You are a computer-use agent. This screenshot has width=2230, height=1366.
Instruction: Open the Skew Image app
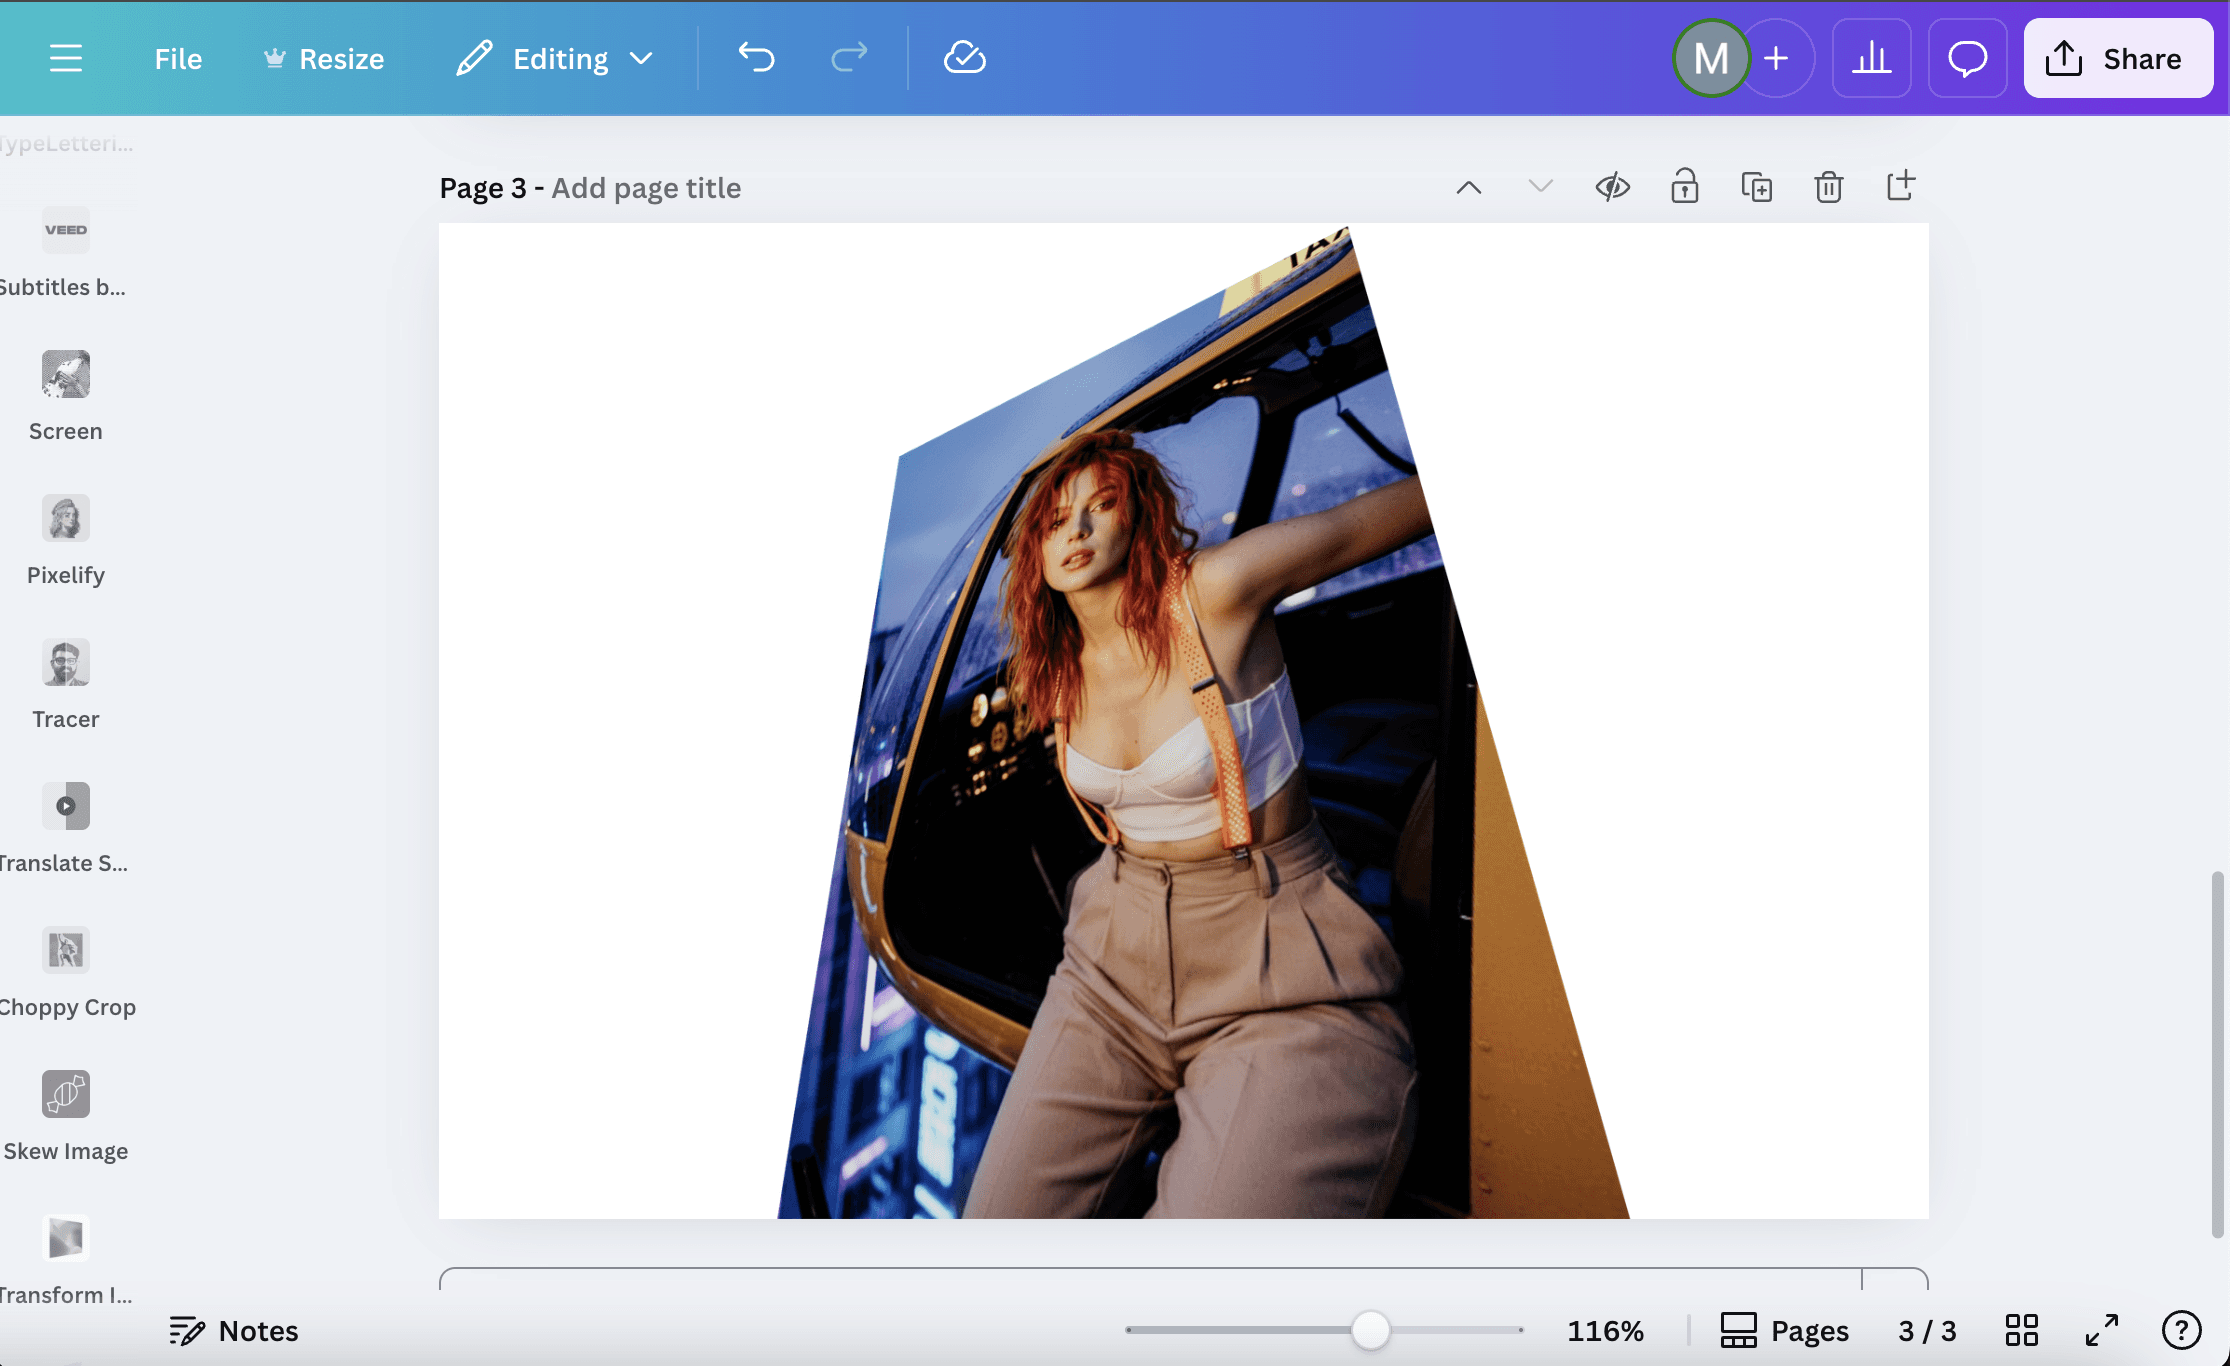(66, 1095)
